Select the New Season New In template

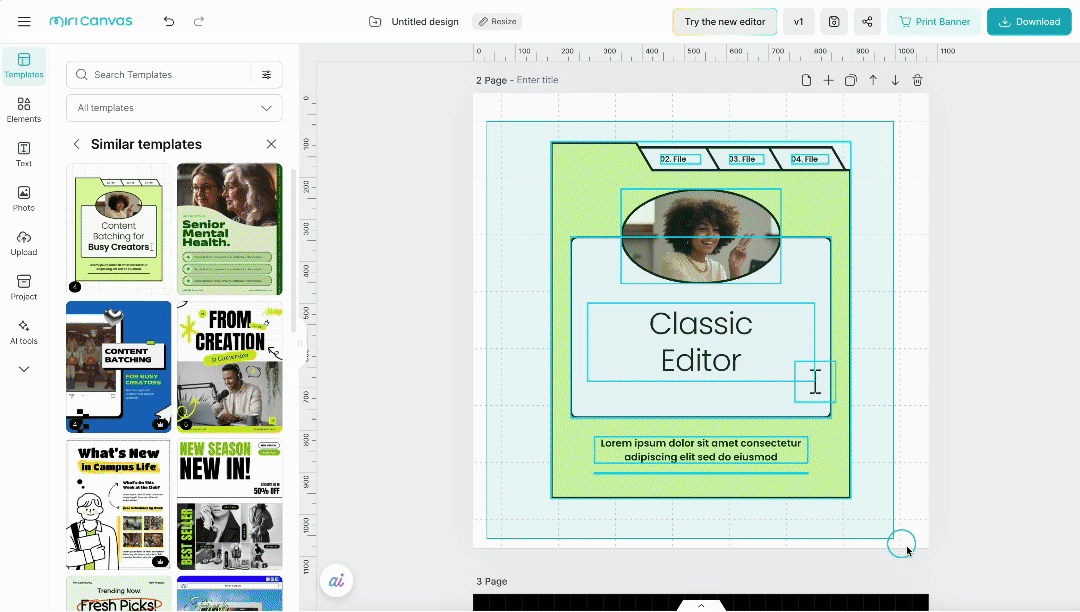tap(229, 505)
